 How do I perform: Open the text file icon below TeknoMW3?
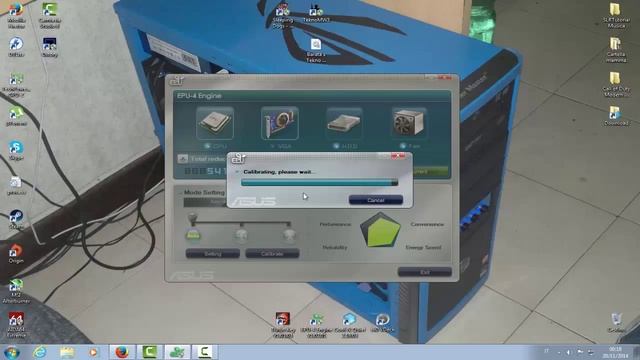point(316,51)
